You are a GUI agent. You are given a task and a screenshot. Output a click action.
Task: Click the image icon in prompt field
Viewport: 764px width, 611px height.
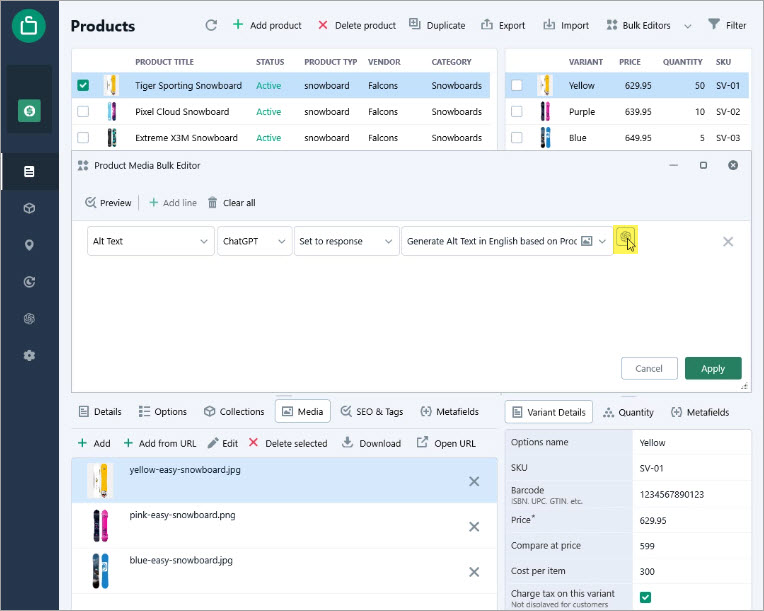pyautogui.click(x=587, y=241)
